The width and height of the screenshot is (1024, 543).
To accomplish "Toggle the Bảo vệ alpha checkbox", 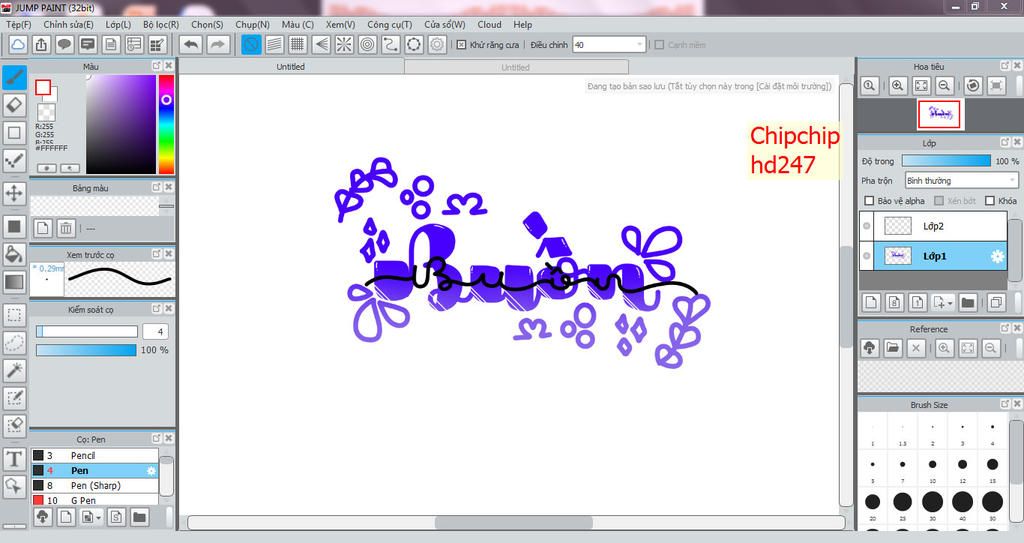I will (x=869, y=201).
